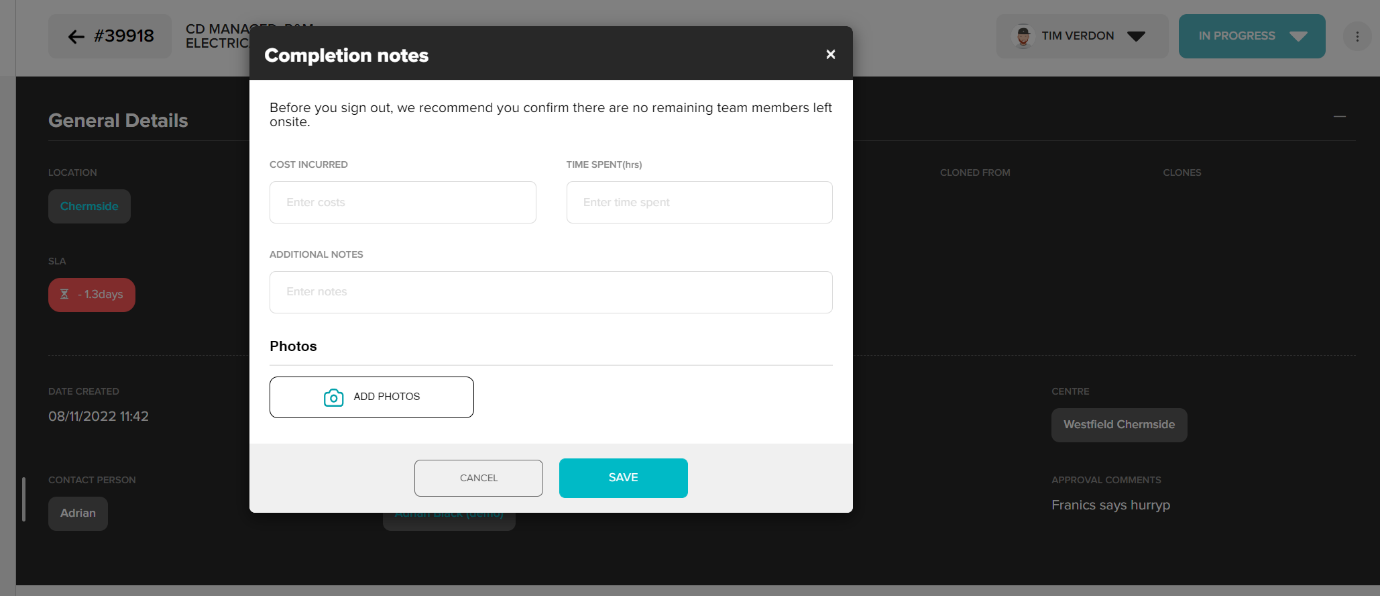Screen dimensions: 1380x596
Task: Click Tim Verdon's avatar icon
Action: (x=1023, y=36)
